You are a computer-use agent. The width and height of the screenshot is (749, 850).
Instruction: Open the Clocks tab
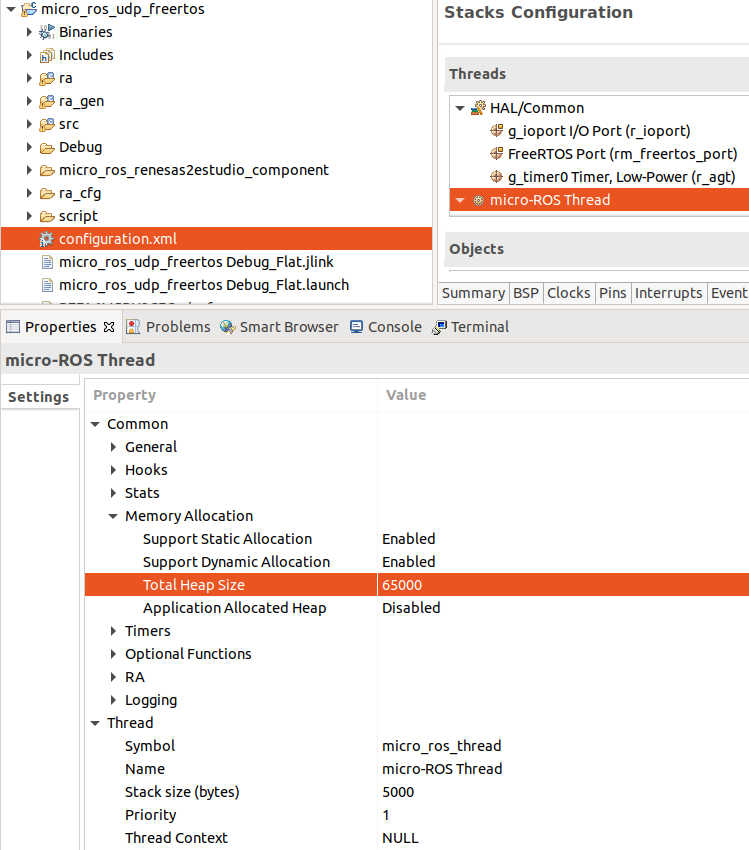pyautogui.click(x=569, y=293)
